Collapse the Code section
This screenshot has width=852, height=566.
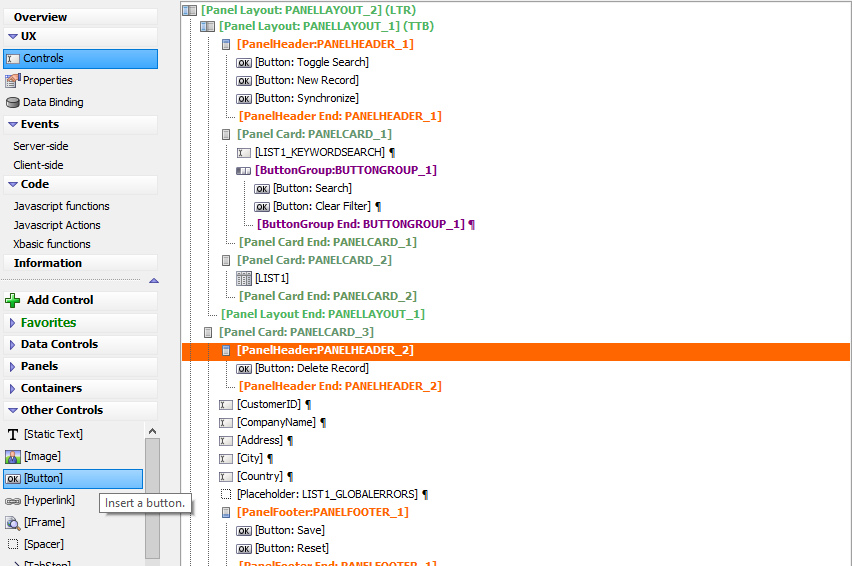tap(13, 185)
